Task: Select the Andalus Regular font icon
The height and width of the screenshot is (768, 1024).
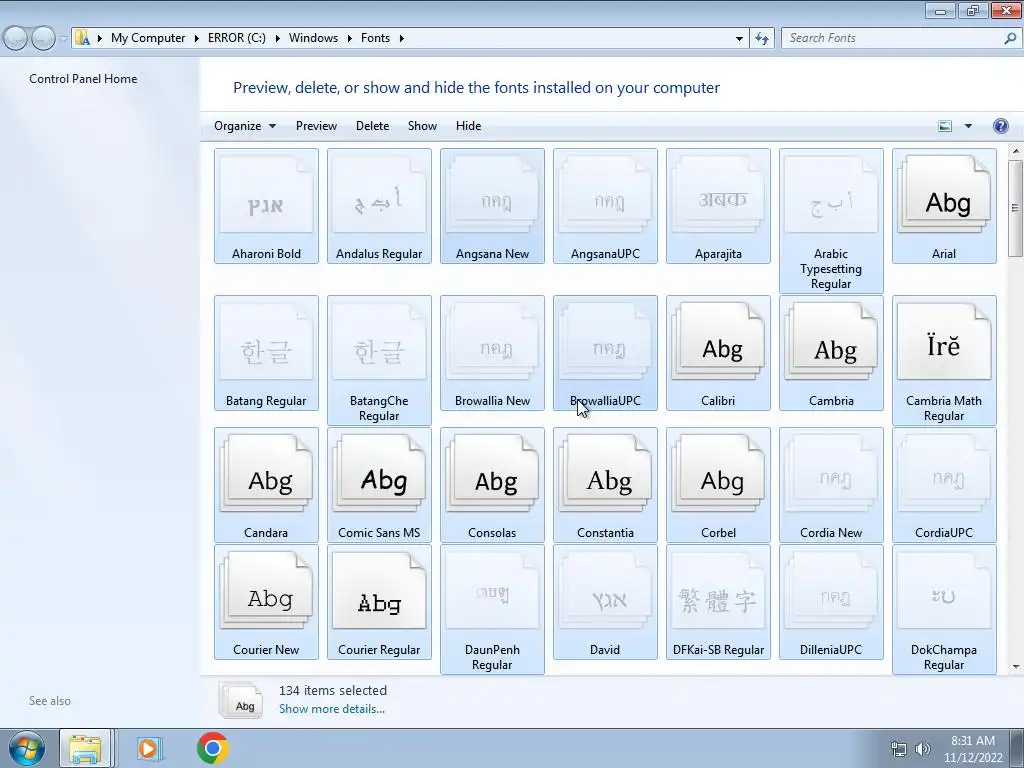Action: [x=379, y=206]
